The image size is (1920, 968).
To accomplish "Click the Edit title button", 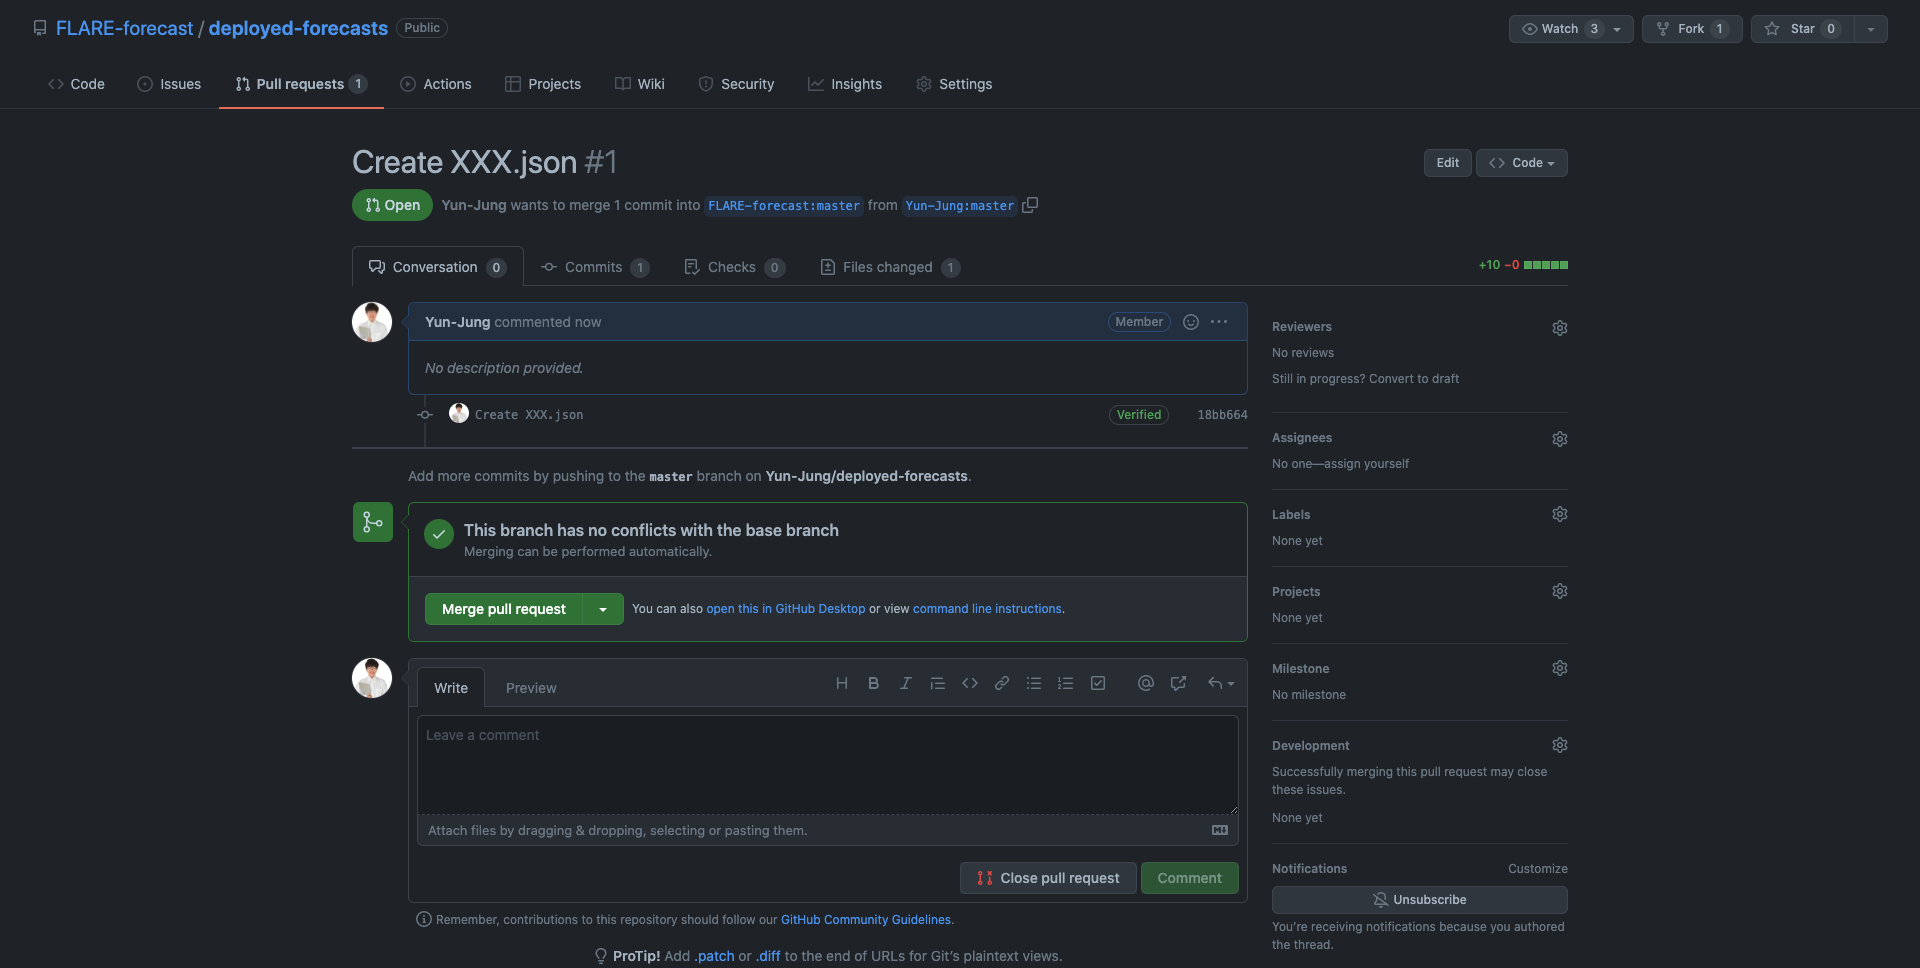I will (1448, 163).
